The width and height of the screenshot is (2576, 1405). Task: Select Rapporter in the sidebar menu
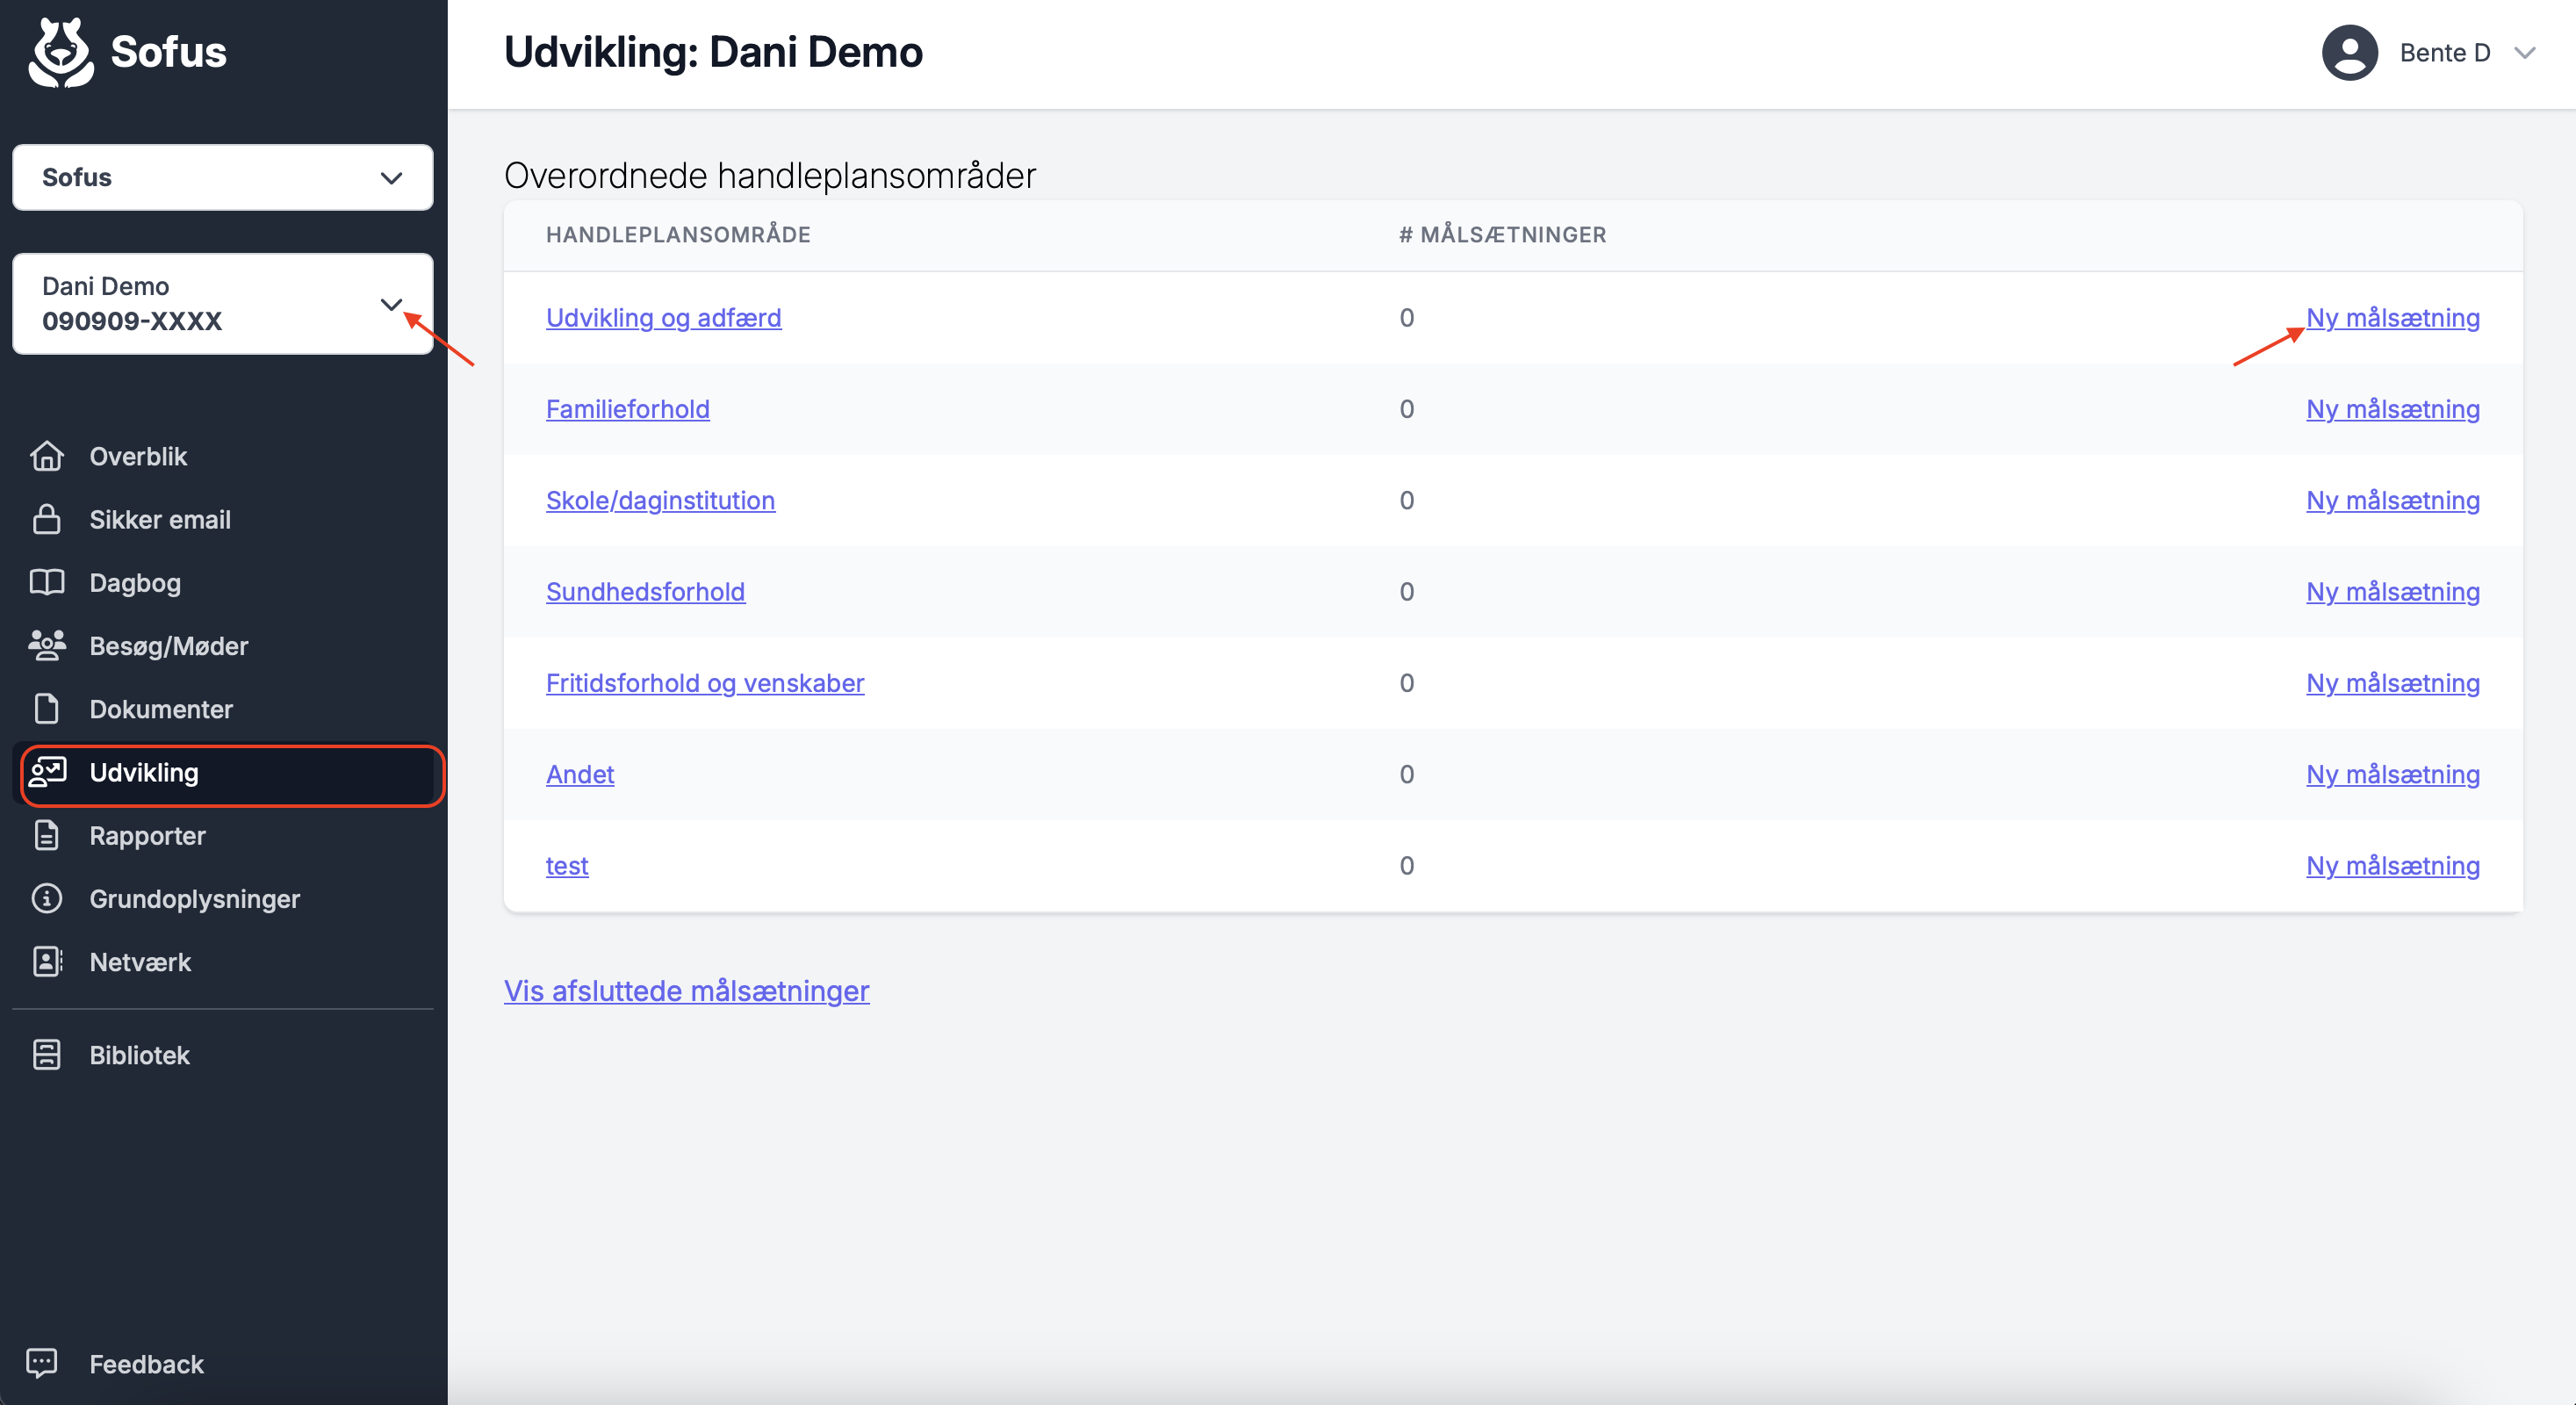(146, 835)
